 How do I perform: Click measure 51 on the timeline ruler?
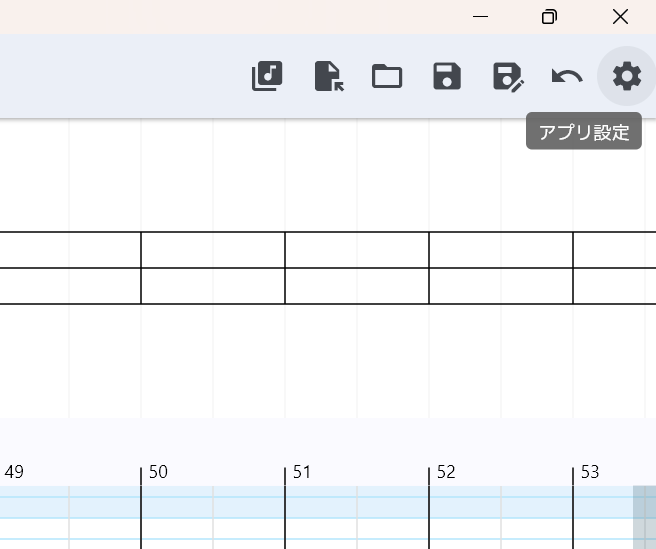click(302, 472)
